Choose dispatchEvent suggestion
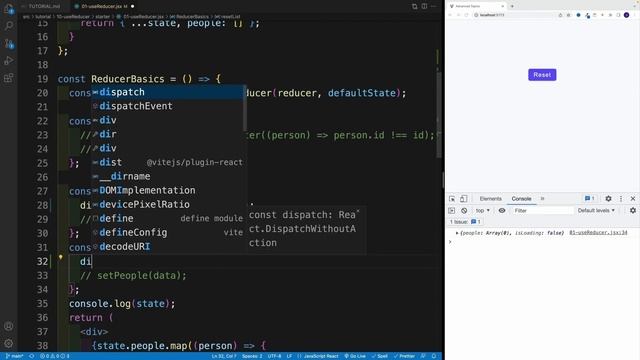640x360 pixels. pyautogui.click(x=167, y=106)
